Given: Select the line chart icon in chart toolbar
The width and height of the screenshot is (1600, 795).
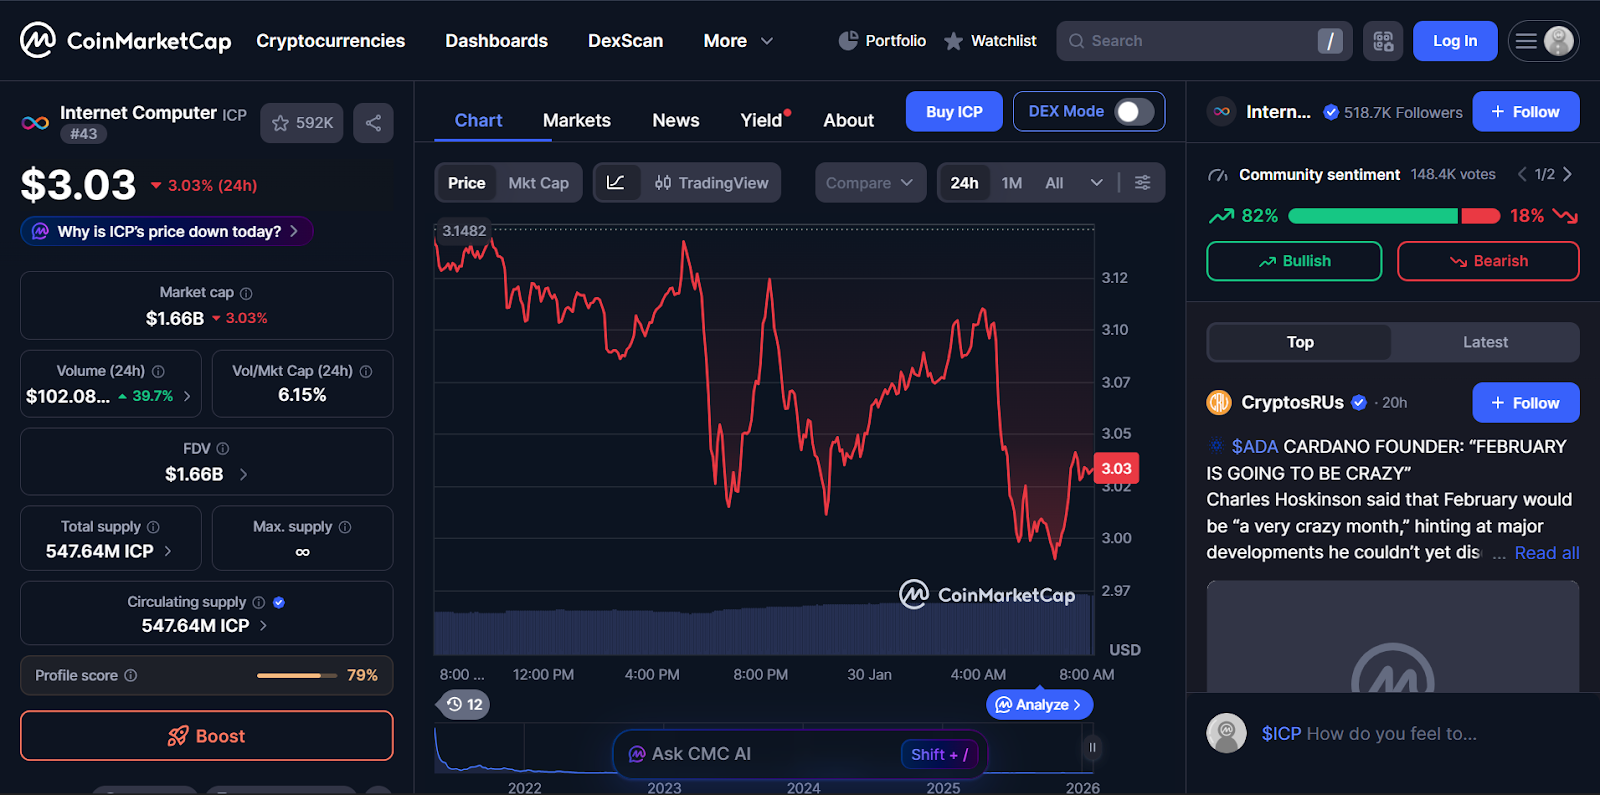Looking at the screenshot, I should [618, 182].
